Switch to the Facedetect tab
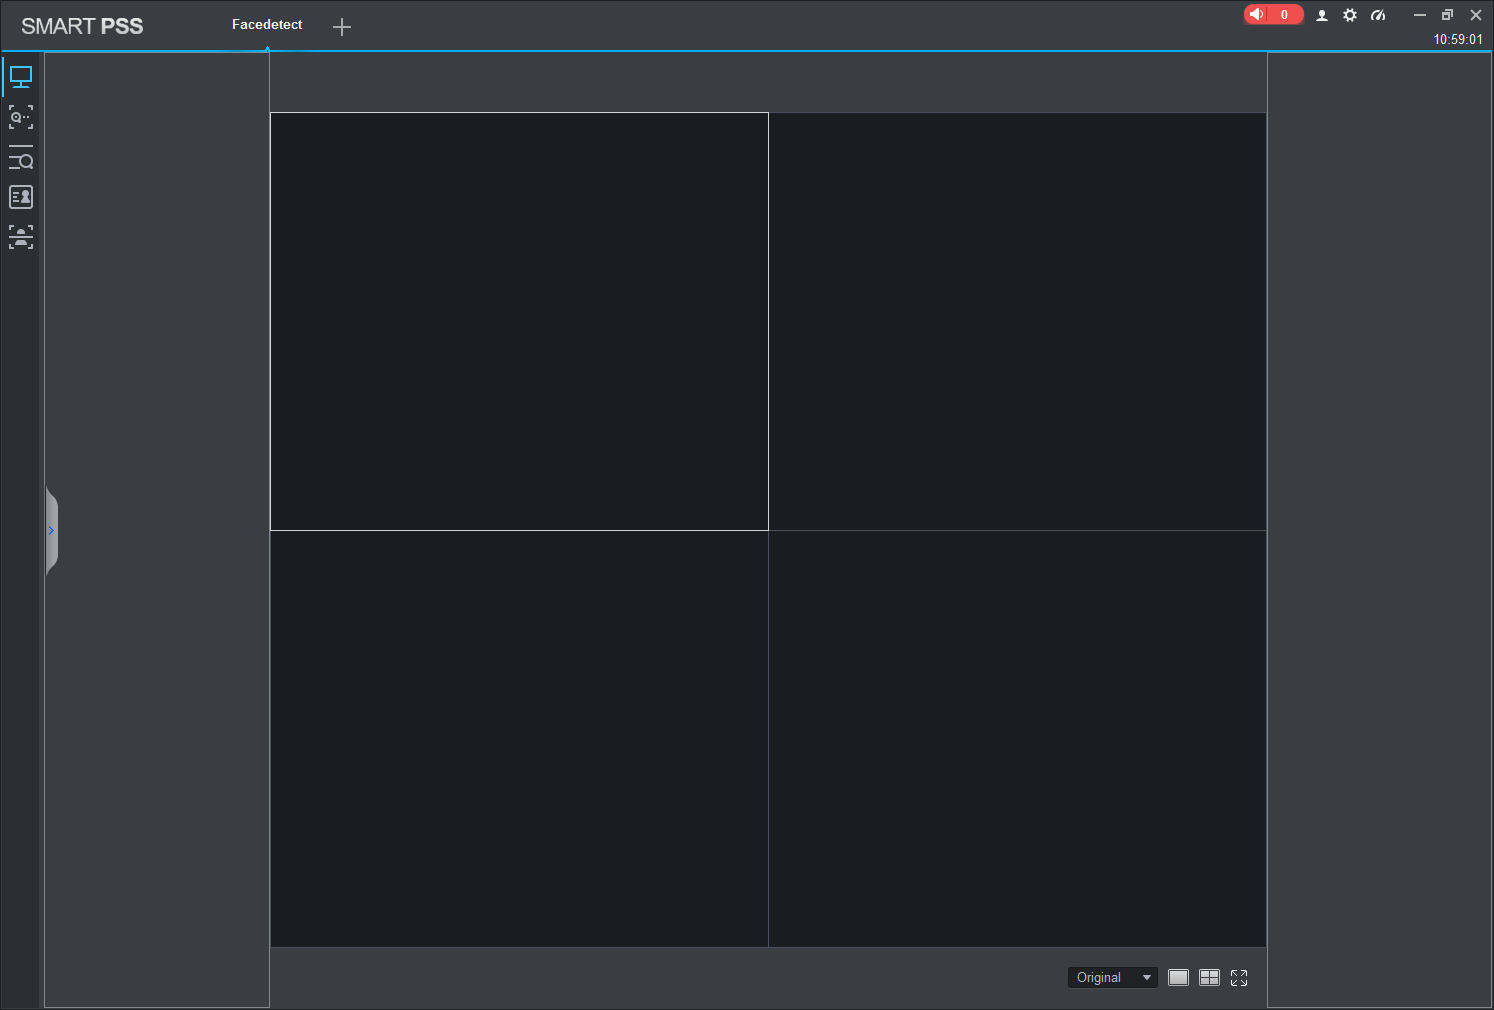Screen dimensions: 1494x1010 tap(267, 25)
